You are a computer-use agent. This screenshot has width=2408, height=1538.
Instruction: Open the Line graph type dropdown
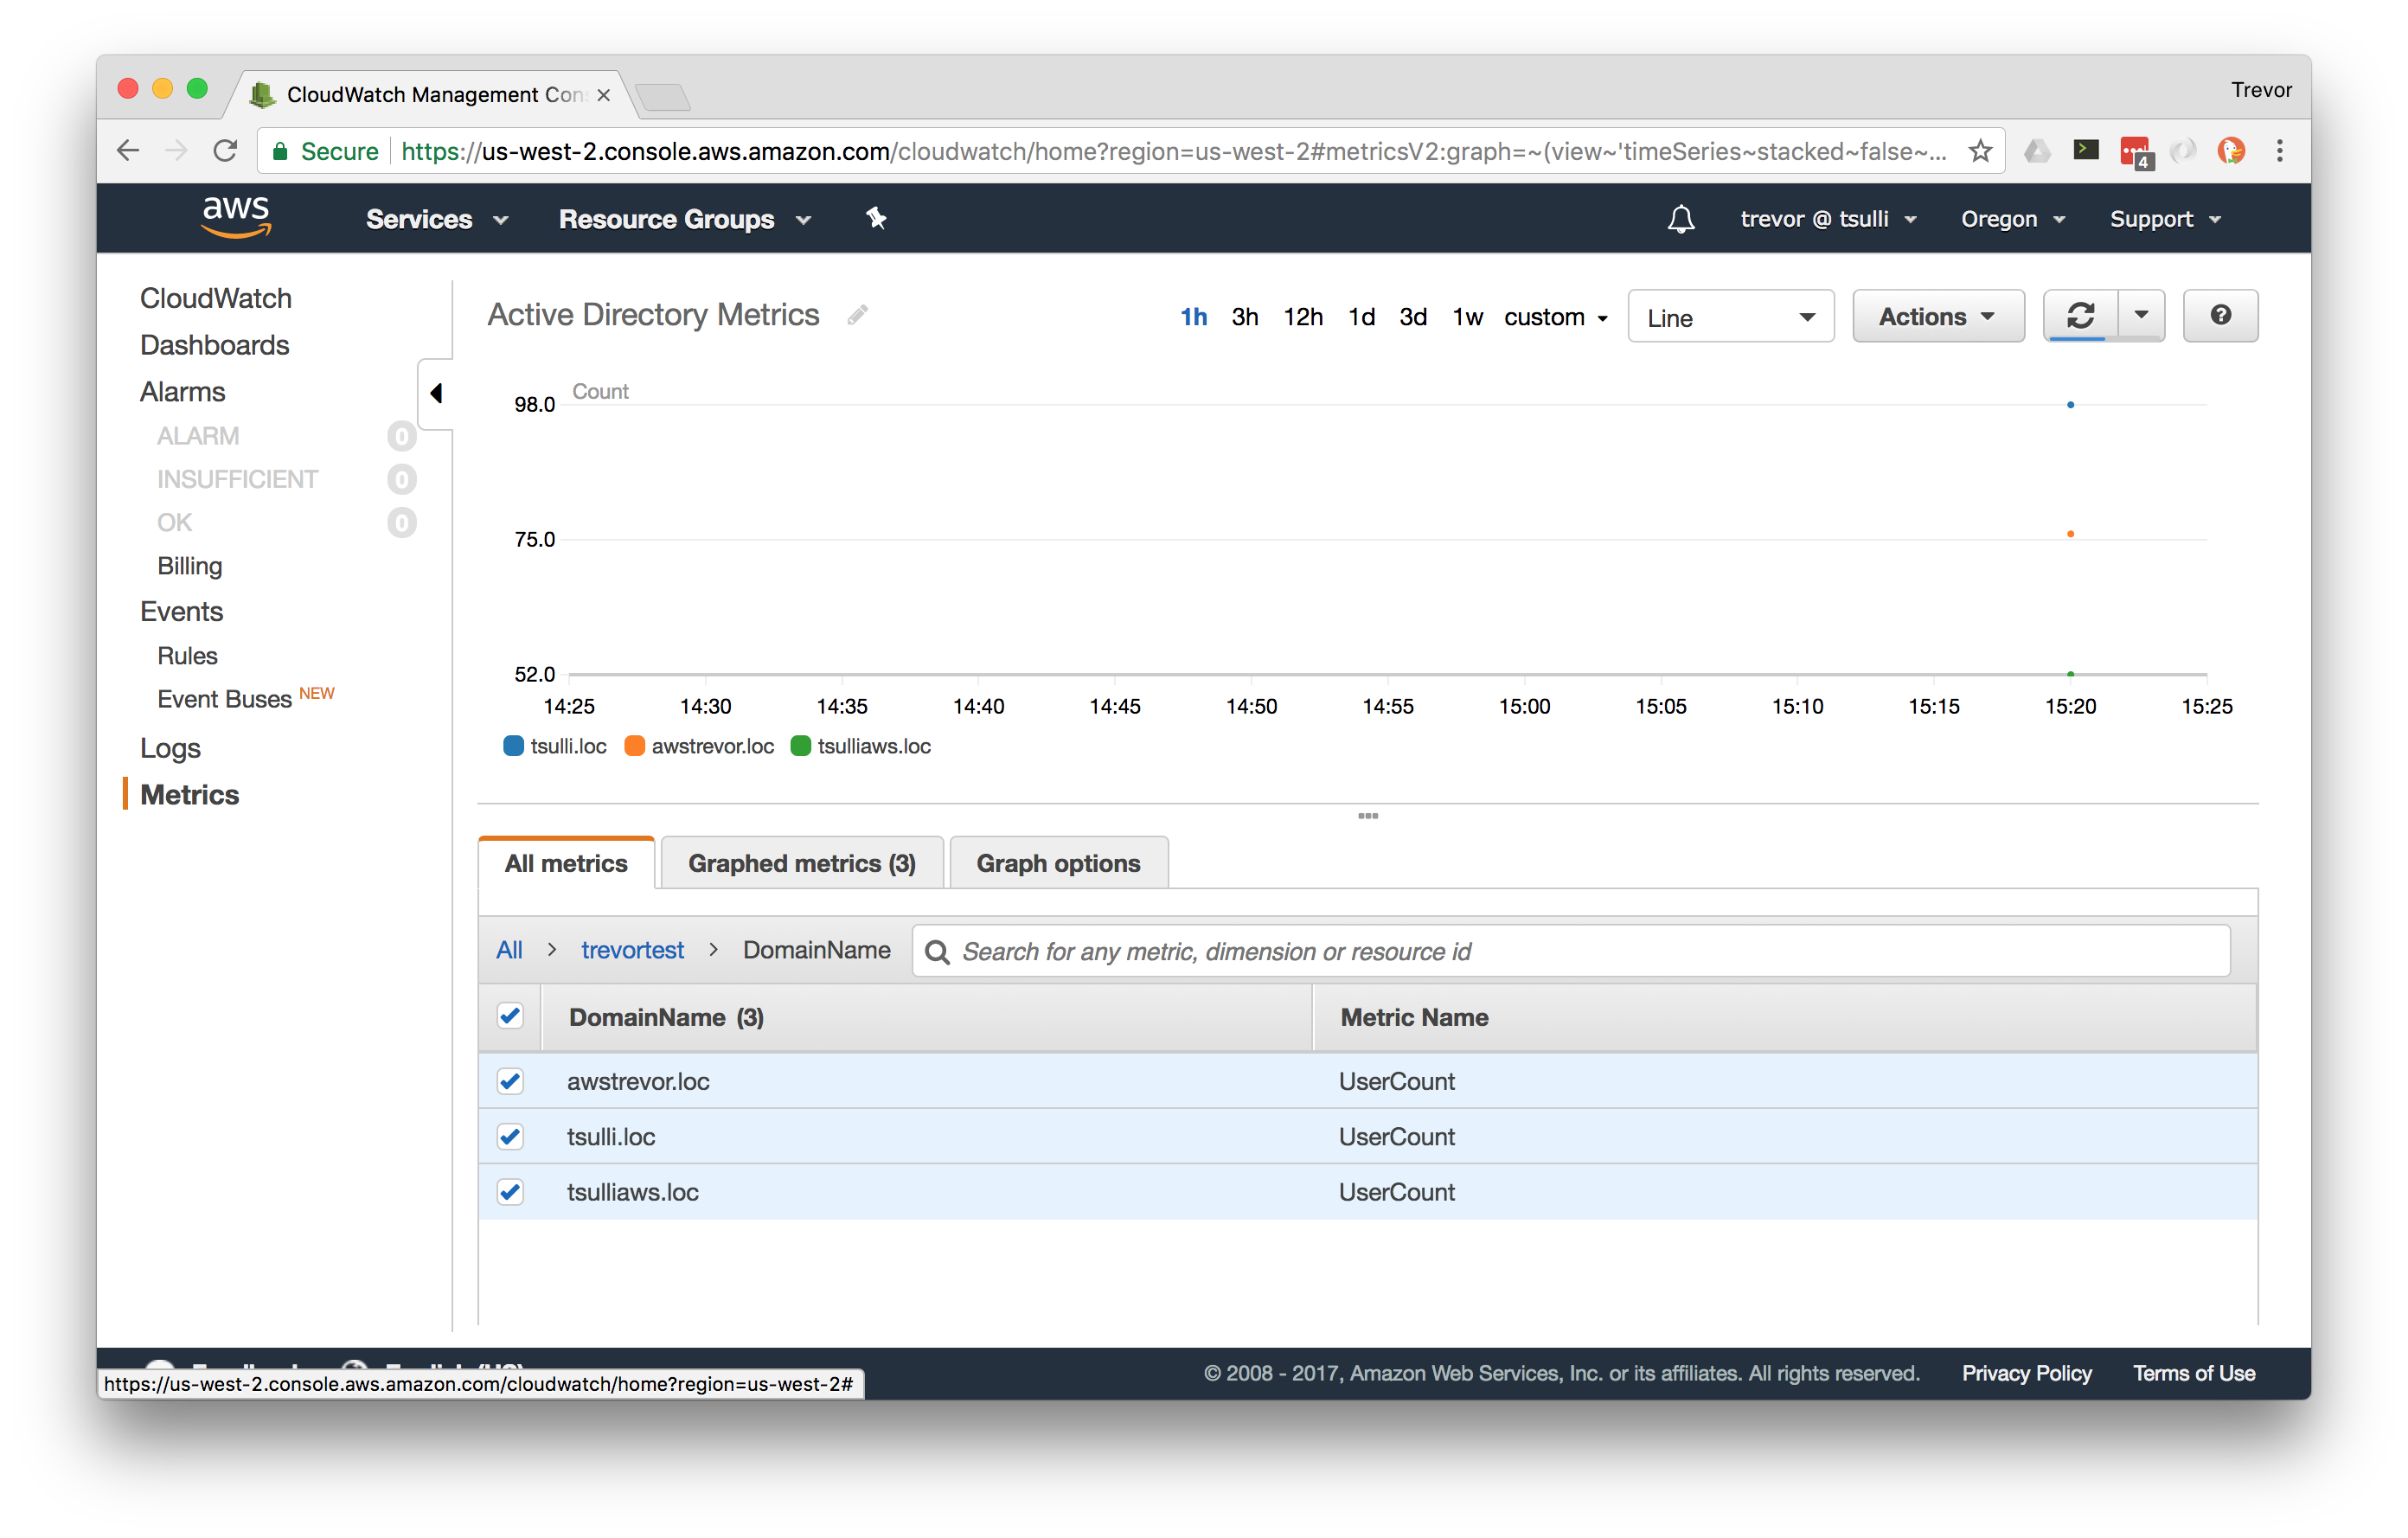point(1730,317)
